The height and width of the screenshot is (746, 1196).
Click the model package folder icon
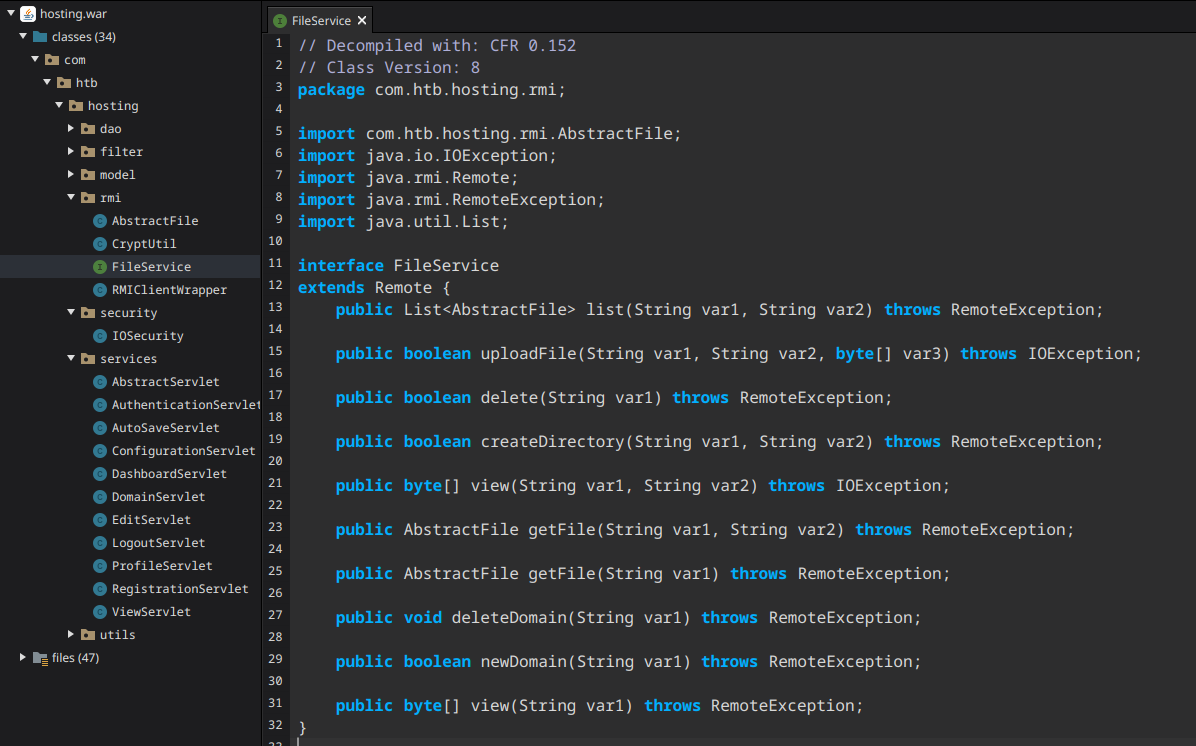click(88, 175)
